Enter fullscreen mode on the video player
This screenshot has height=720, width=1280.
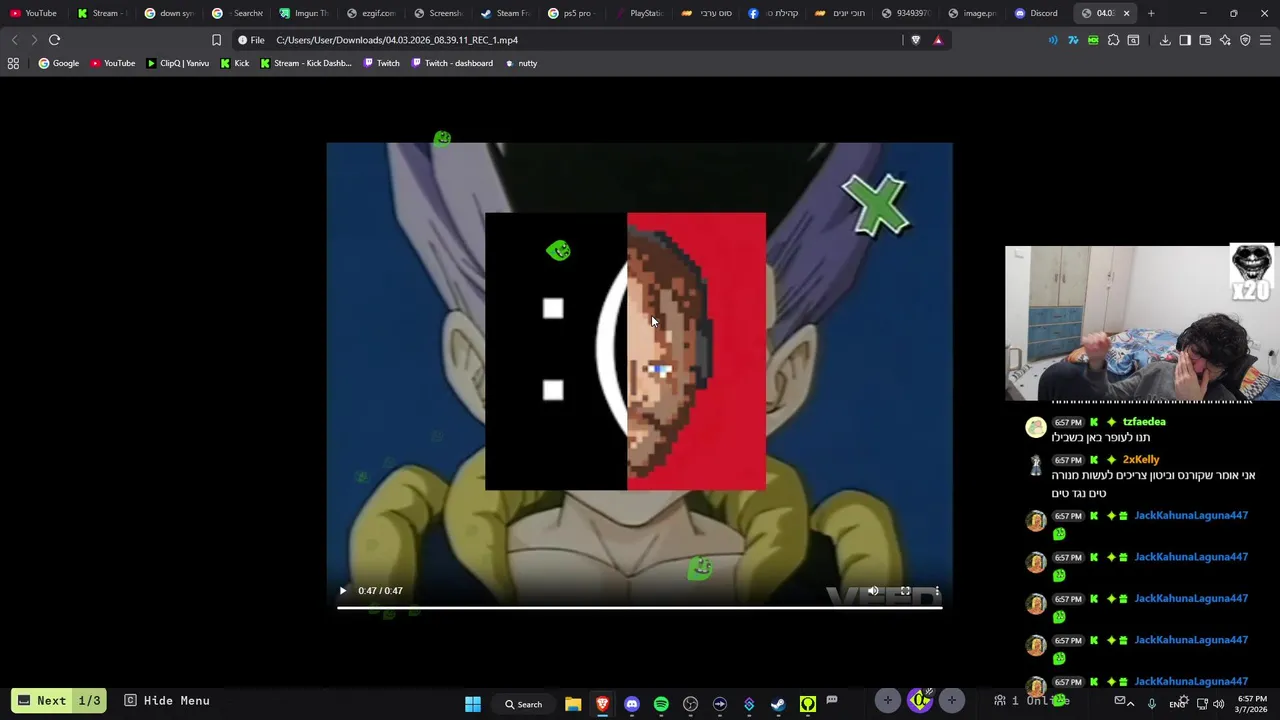tap(905, 591)
